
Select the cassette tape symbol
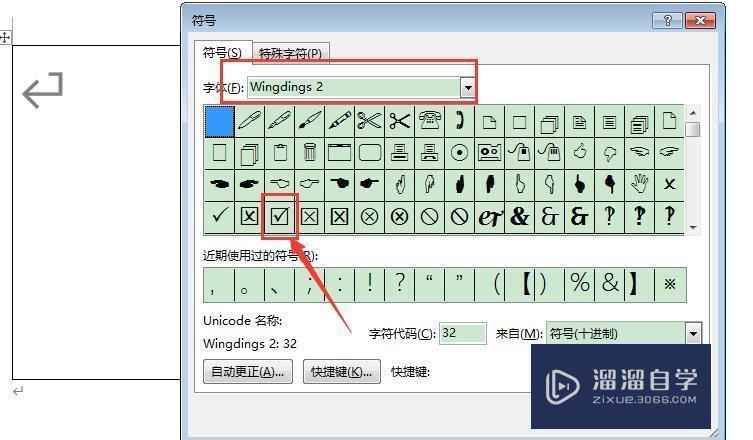point(489,153)
